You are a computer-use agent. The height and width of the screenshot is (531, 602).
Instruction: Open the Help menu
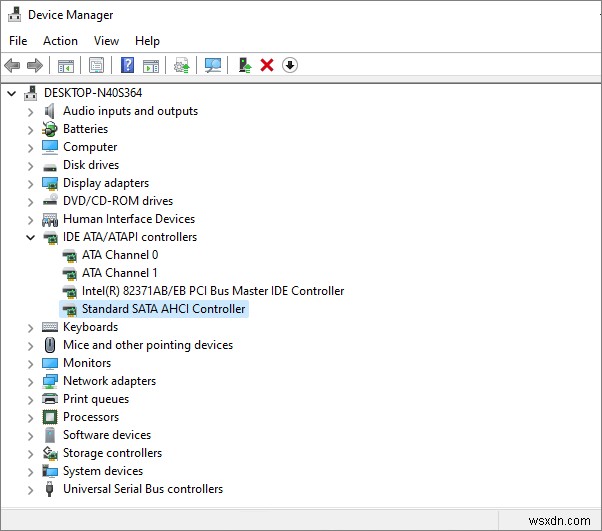pos(147,41)
